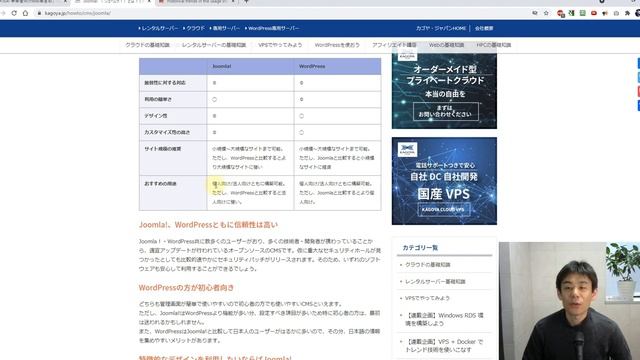Select WordPressを使おう in the navigation bar
Viewport: 640px width, 360px height.
click(337, 45)
